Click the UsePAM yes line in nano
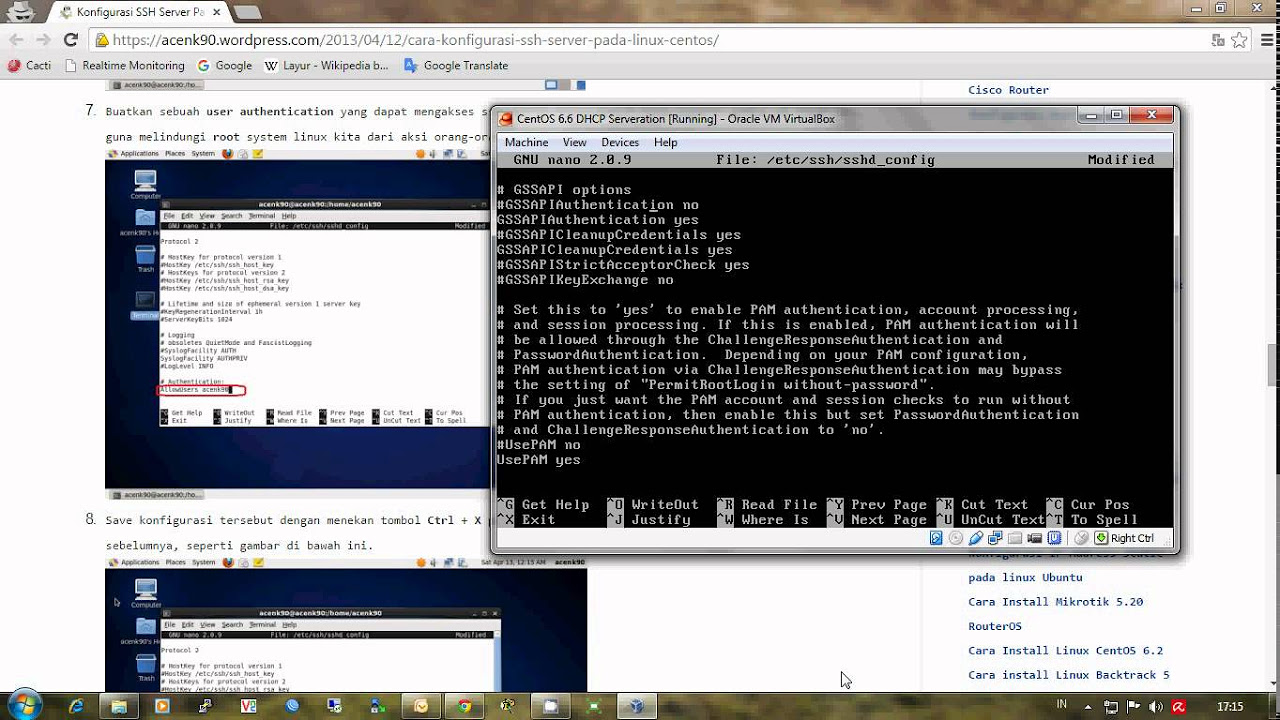This screenshot has width=1280, height=720. pos(539,460)
